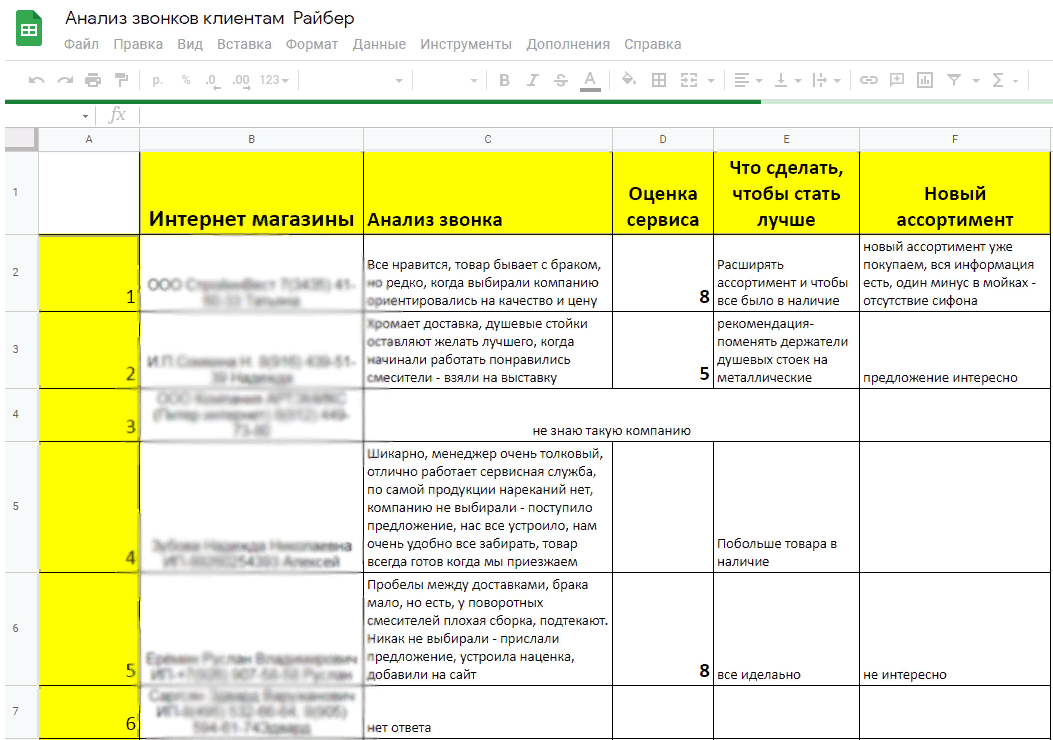This screenshot has width=1053, height=740.
Task: Click the cell нет ответа
Action: click(x=488, y=712)
